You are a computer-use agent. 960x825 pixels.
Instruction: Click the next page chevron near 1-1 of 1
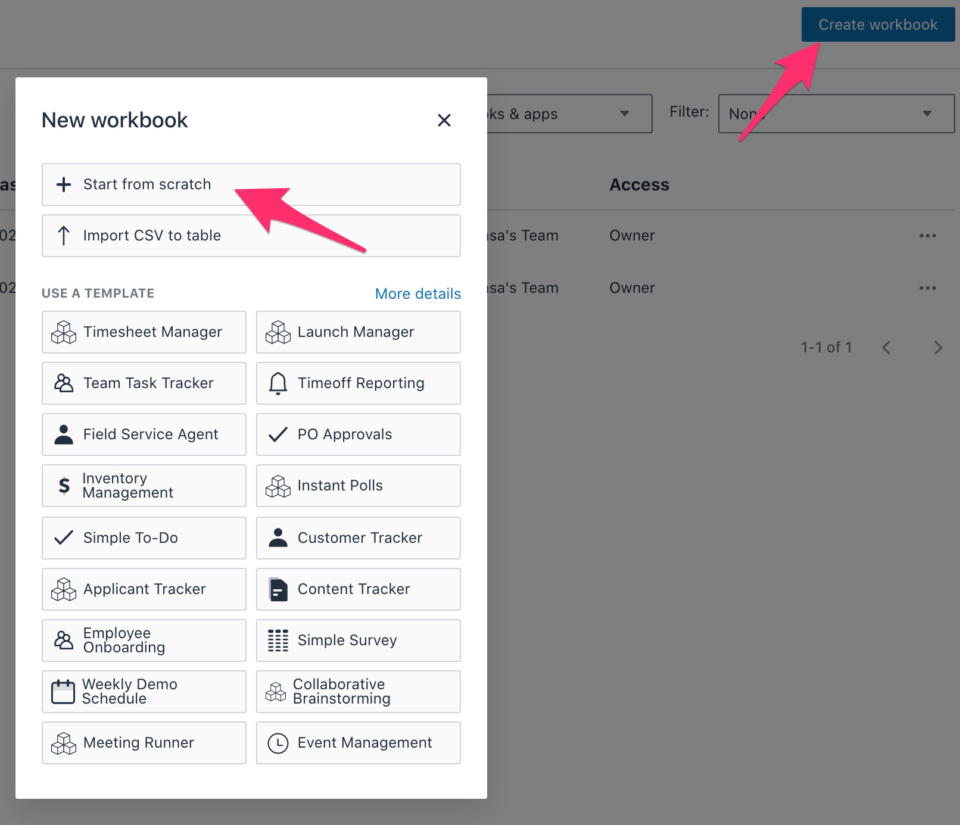938,347
